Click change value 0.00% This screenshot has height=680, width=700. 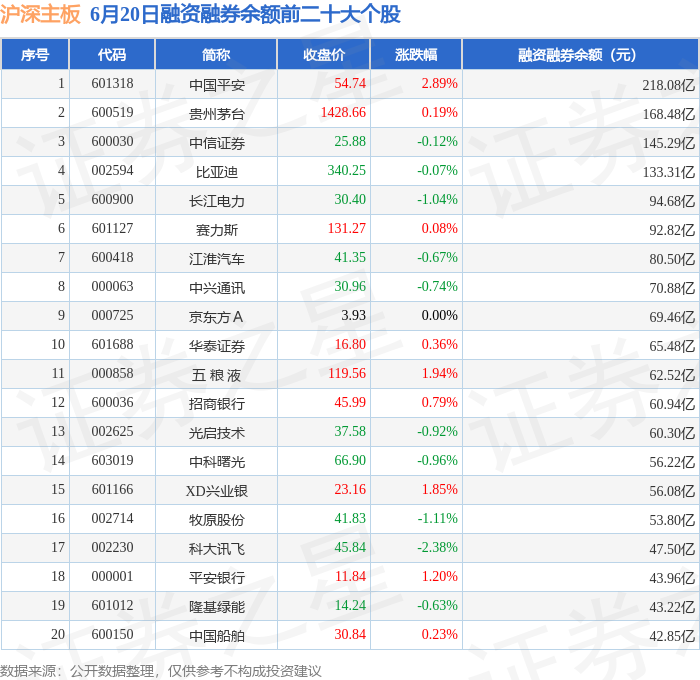pos(440,316)
